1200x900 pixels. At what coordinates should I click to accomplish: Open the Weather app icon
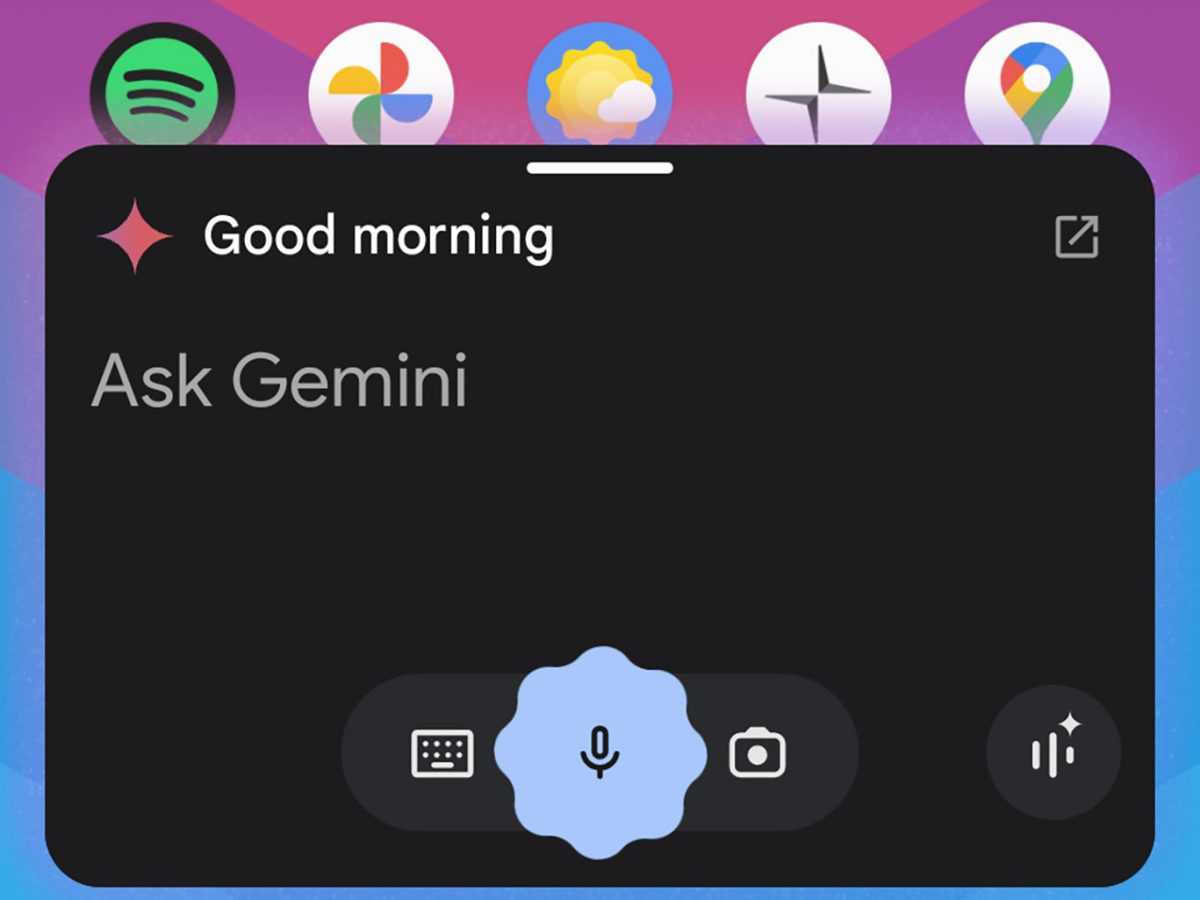(x=600, y=90)
